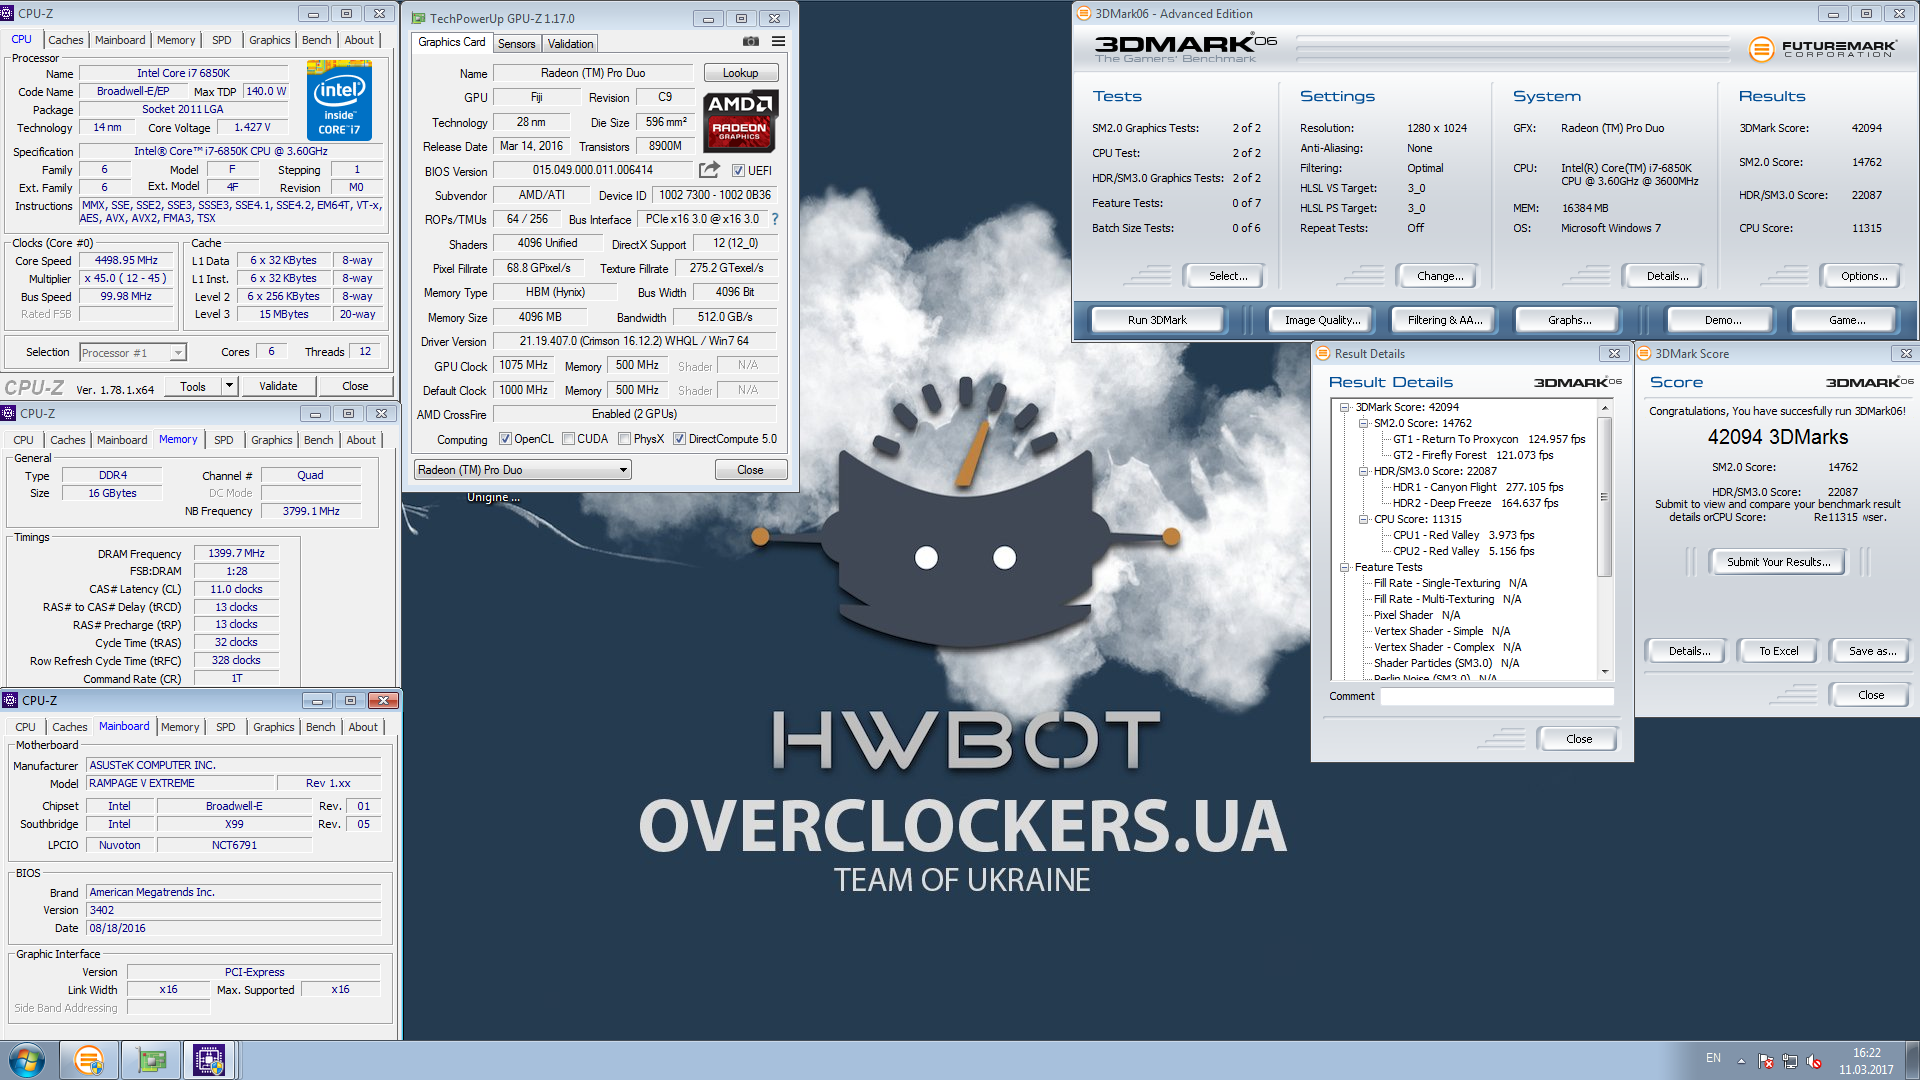1920x1080 pixels.
Task: Click the Result Details scrollbar thumb
Action: (1604, 496)
